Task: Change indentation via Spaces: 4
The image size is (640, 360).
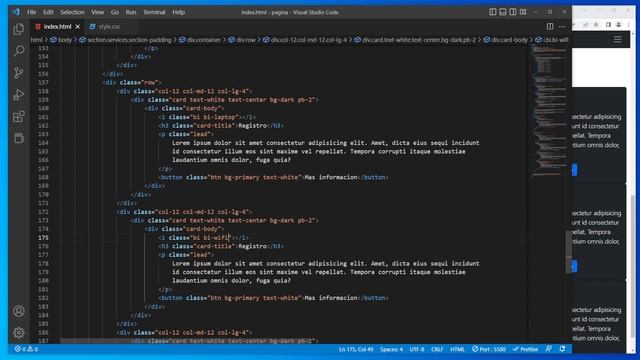Action: click(x=391, y=349)
